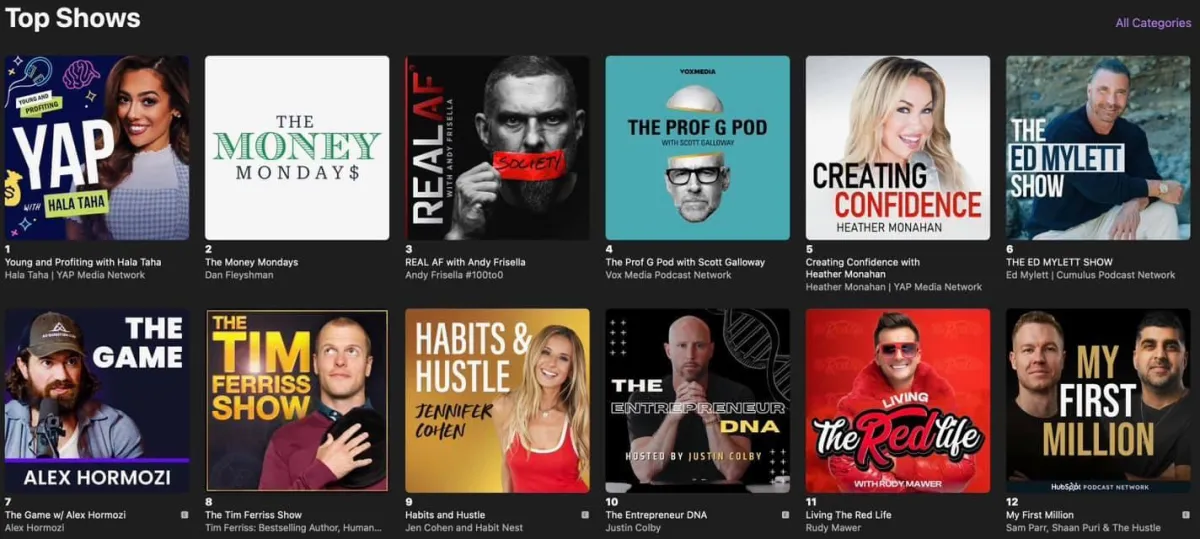
Task: Click the explicit badge beside The Game
Action: (184, 515)
